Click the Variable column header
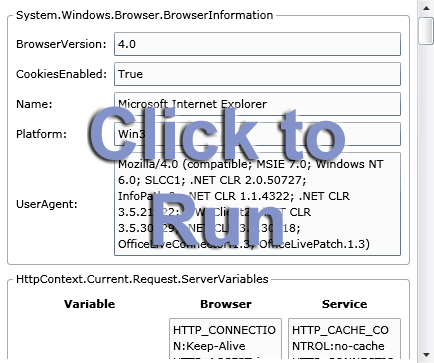The image size is (434, 363). (90, 304)
